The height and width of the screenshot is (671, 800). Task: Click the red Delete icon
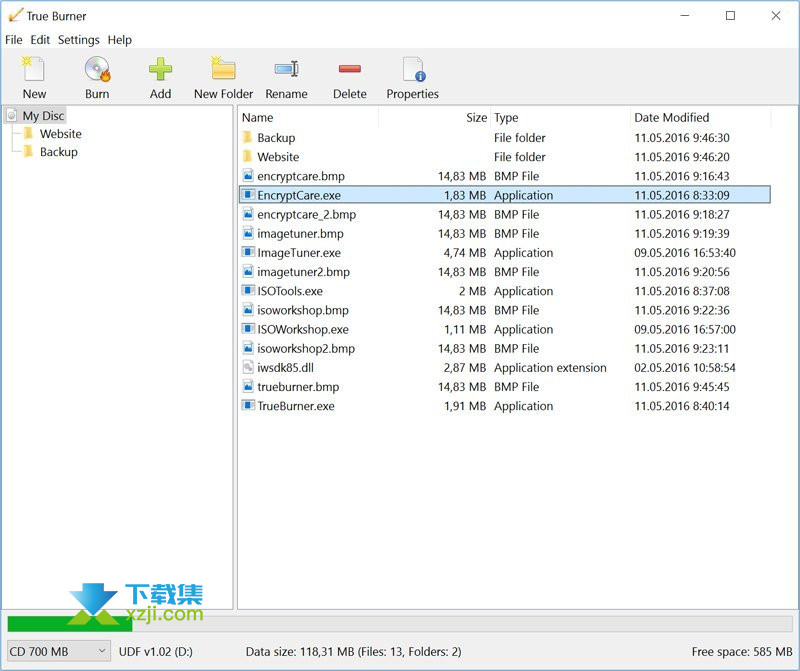349,69
